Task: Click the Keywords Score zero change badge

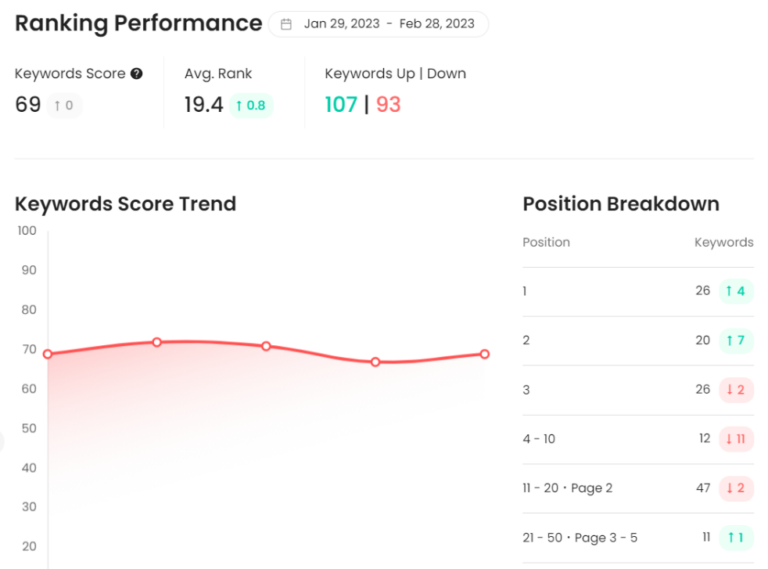Action: [64, 105]
